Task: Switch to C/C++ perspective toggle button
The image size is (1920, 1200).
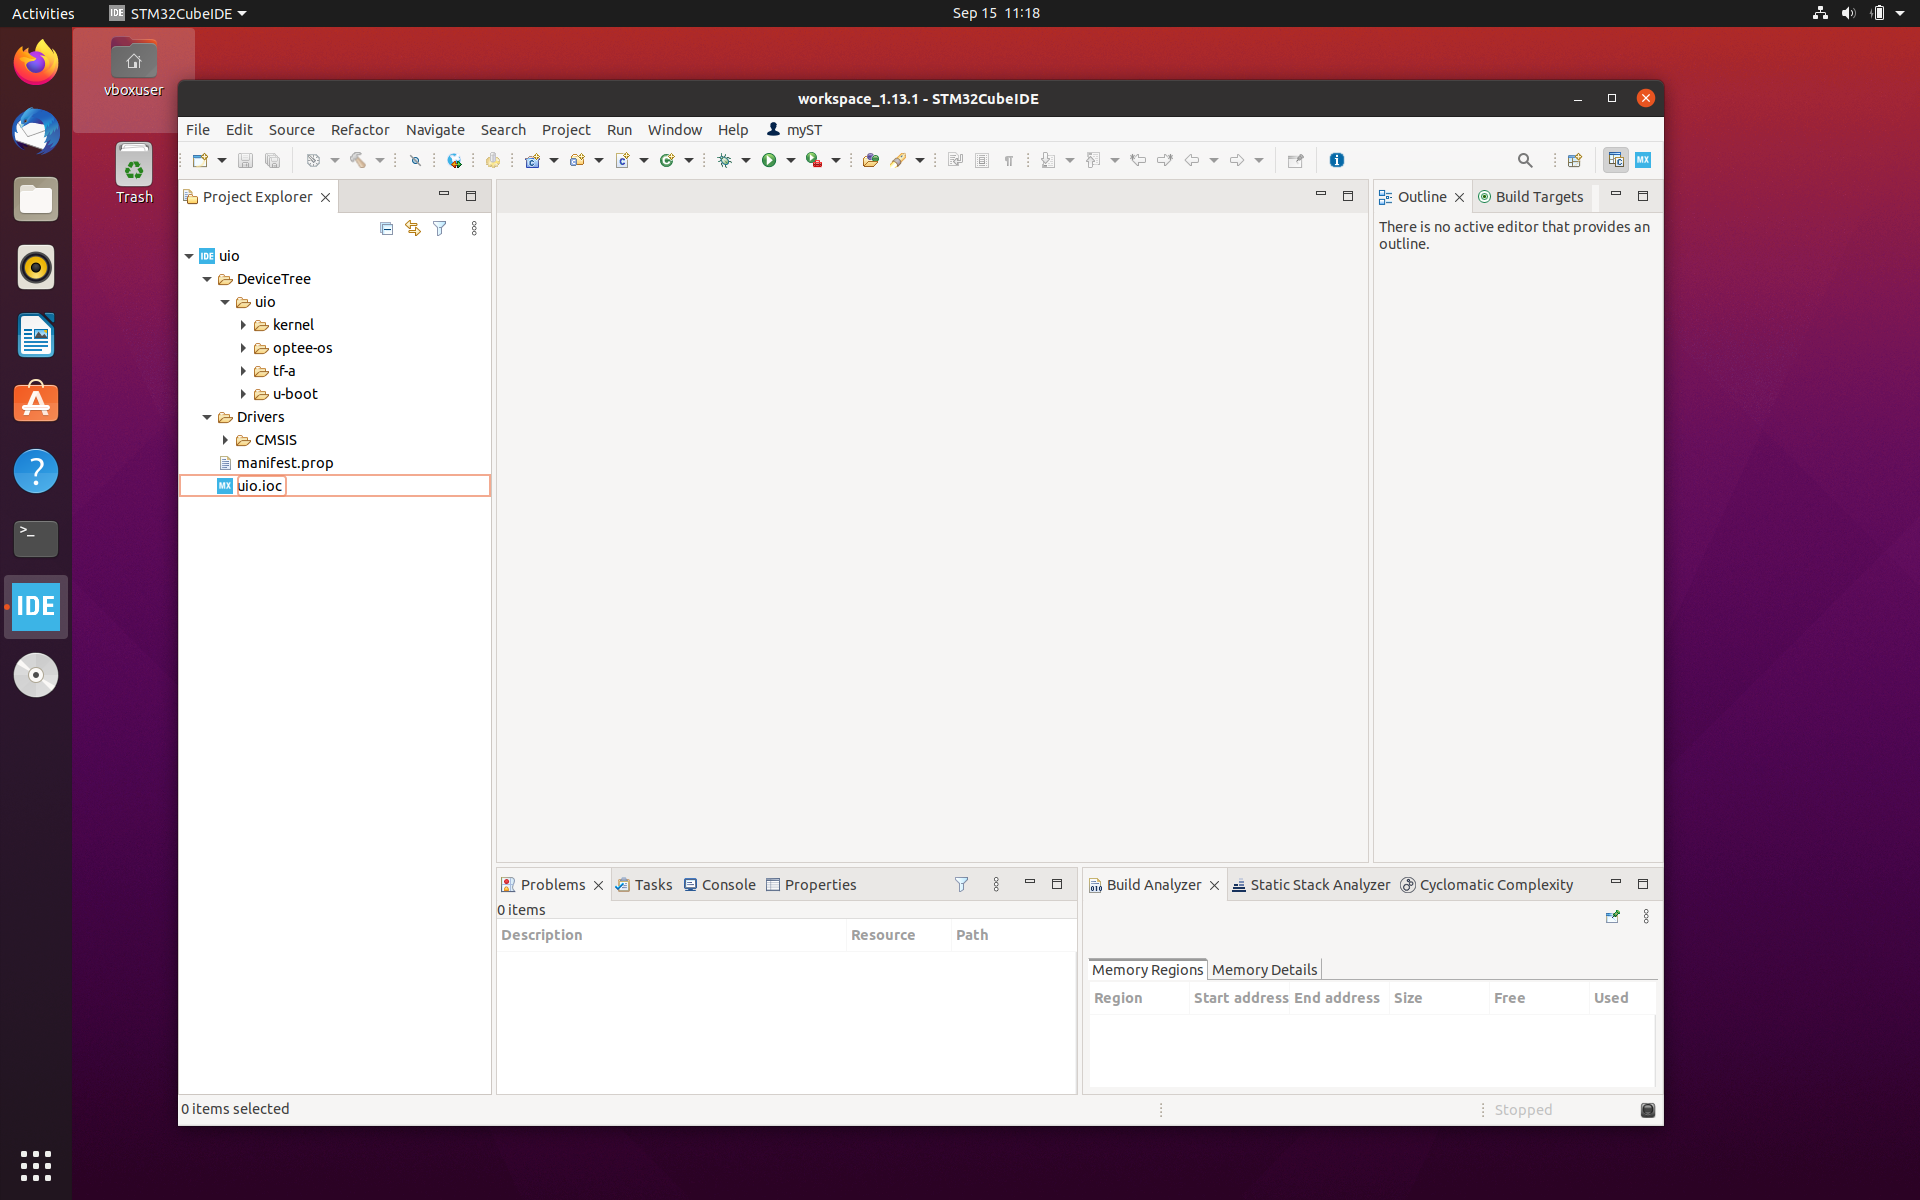Action: (x=1615, y=160)
